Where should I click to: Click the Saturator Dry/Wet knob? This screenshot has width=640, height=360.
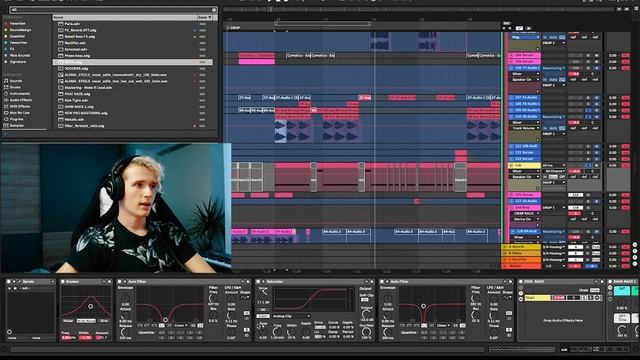366,332
